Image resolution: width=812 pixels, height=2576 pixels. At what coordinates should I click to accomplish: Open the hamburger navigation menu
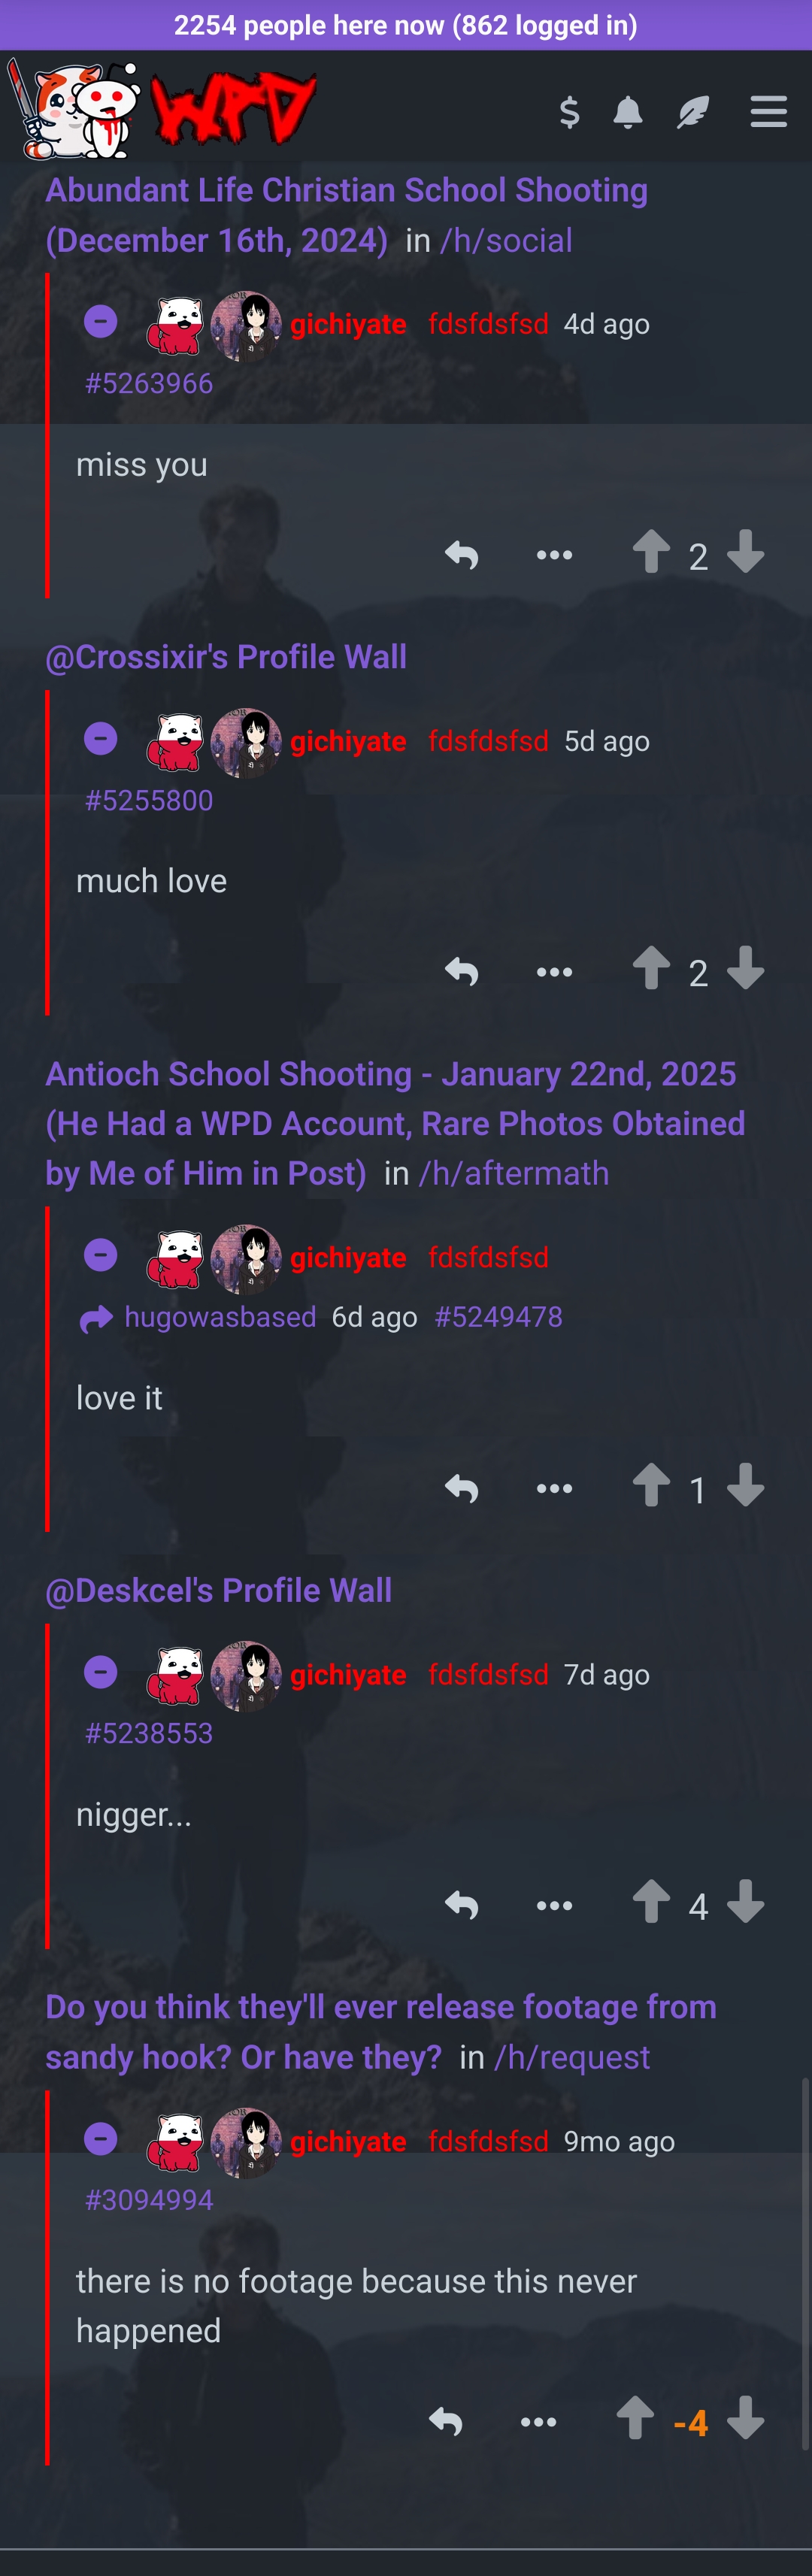click(768, 111)
